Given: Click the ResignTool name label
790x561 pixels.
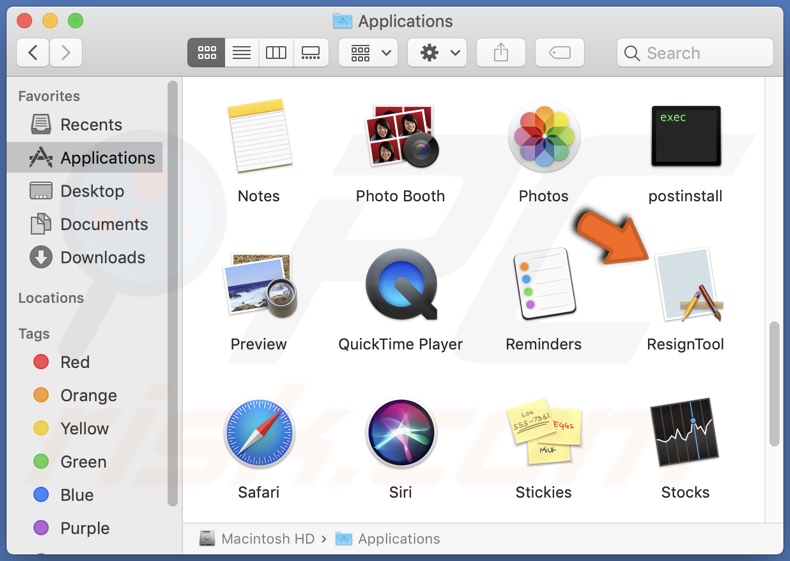Looking at the screenshot, I should pos(685,344).
